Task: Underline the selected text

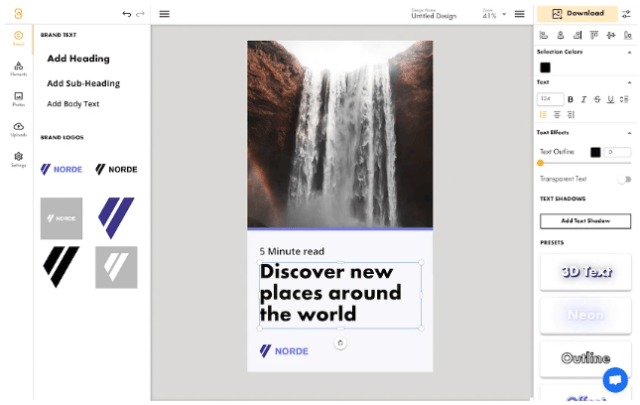Action: [610, 99]
